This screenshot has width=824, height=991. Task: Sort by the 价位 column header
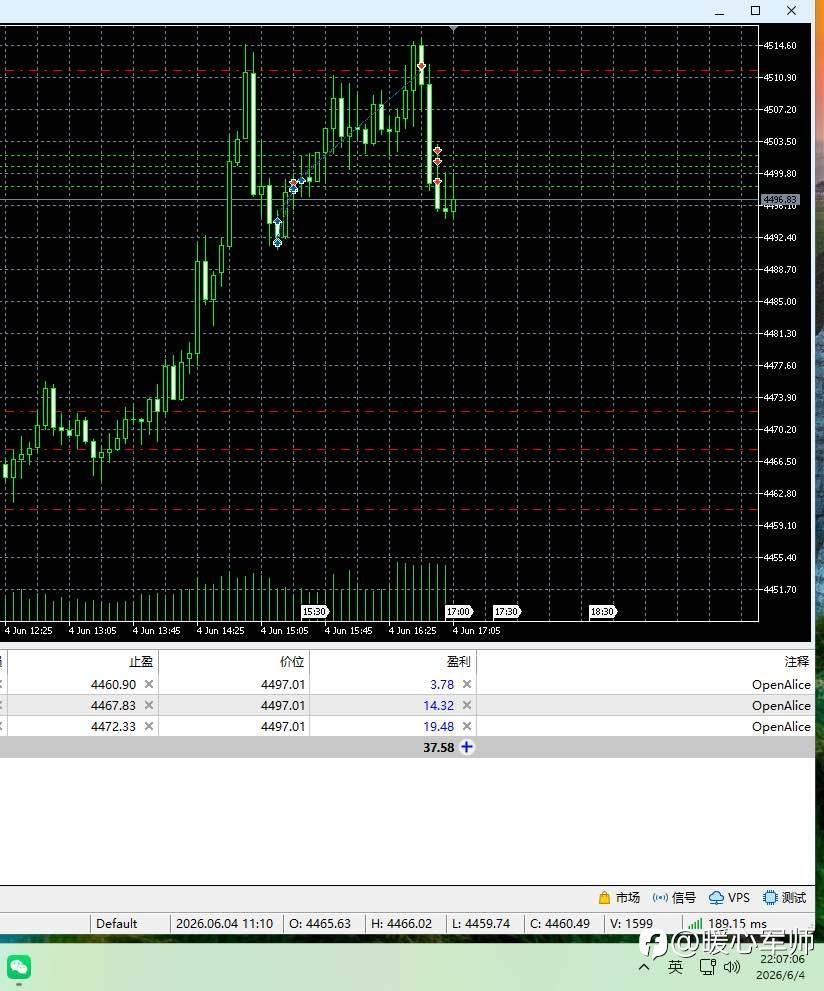click(292, 662)
